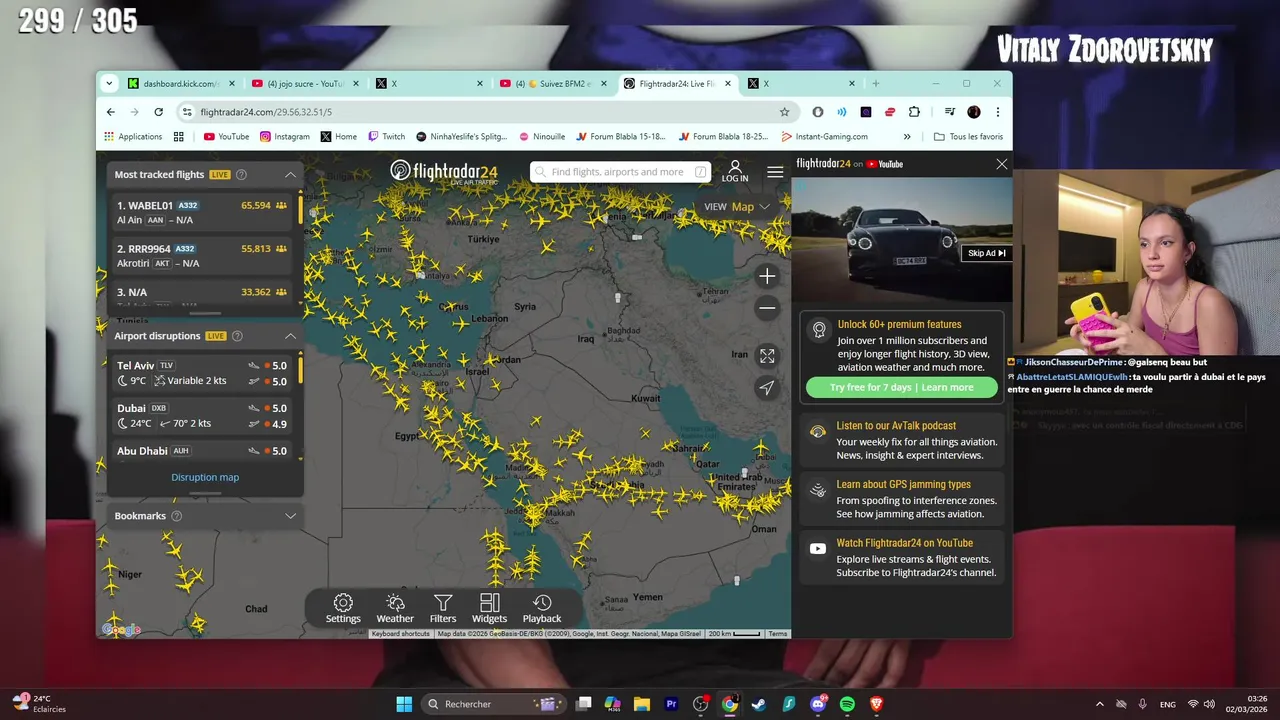Viewport: 1280px width, 720px height.
Task: Open Chrome extensions puzzle icon
Action: coord(914,112)
